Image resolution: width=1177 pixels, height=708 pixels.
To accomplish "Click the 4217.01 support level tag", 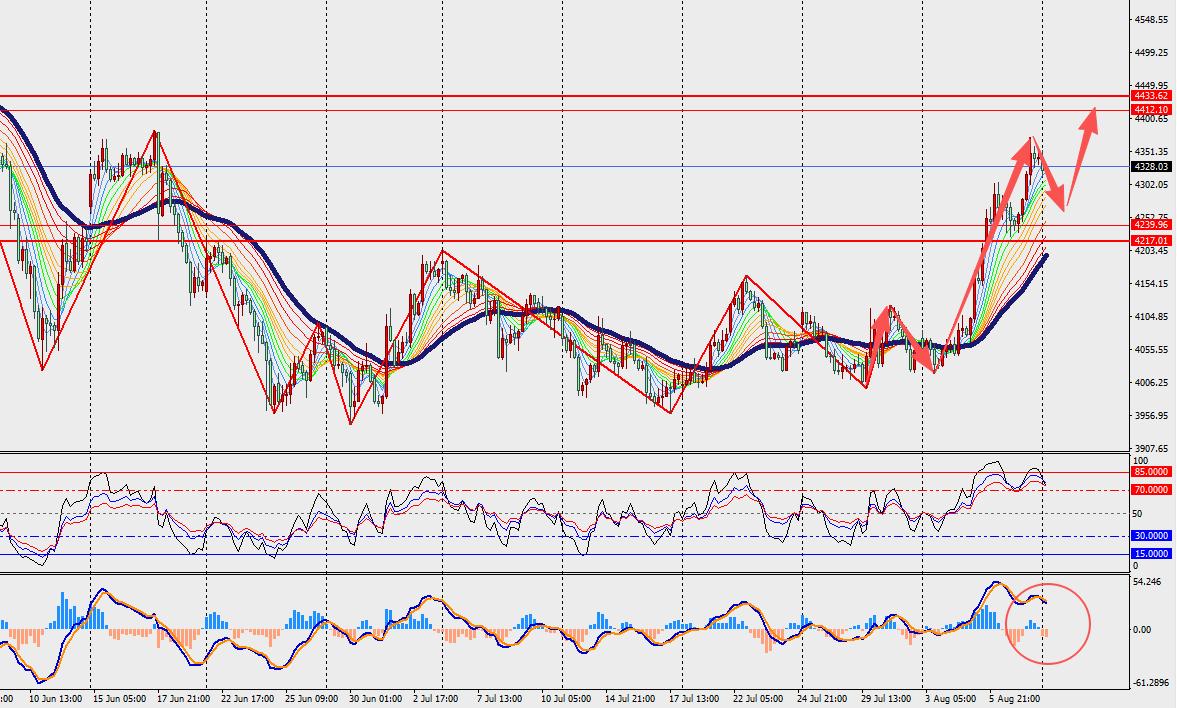I will [x=1151, y=241].
